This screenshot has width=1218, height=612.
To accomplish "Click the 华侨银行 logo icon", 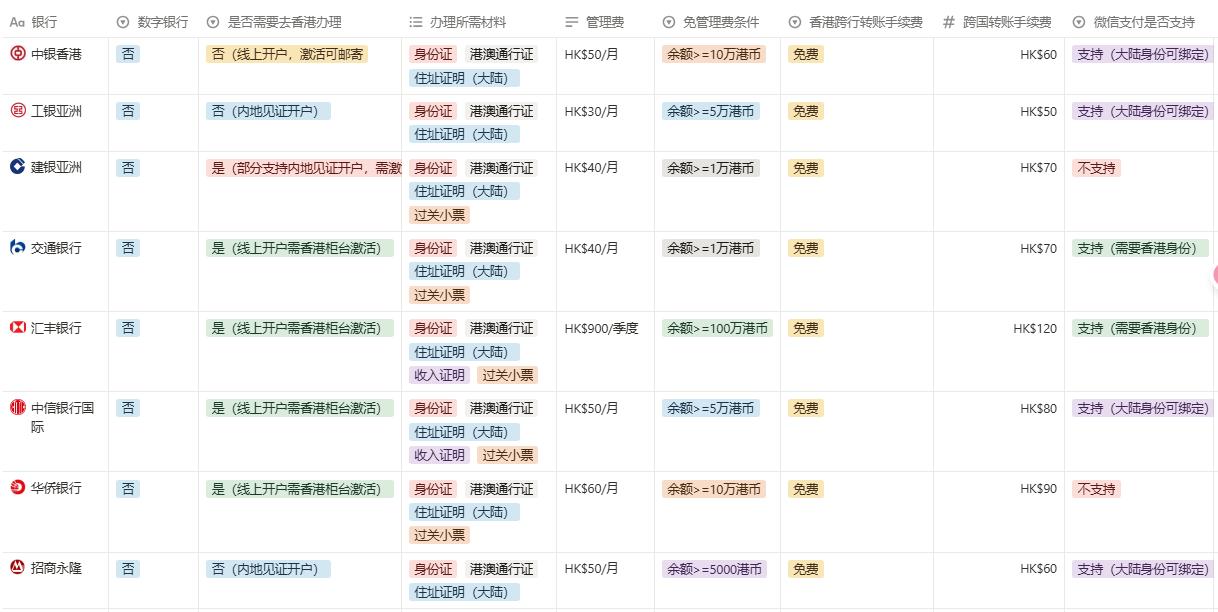I will point(17,488).
